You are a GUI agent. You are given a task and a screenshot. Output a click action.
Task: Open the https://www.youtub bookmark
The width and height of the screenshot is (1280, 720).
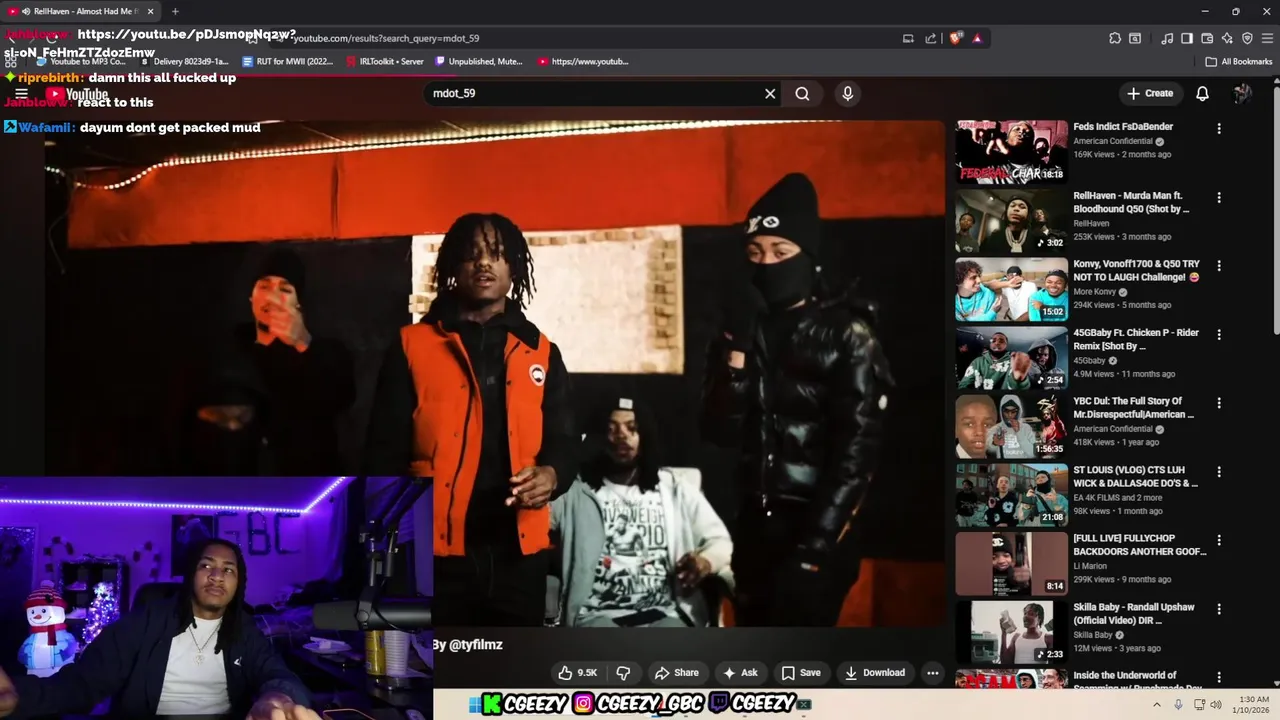pyautogui.click(x=583, y=61)
